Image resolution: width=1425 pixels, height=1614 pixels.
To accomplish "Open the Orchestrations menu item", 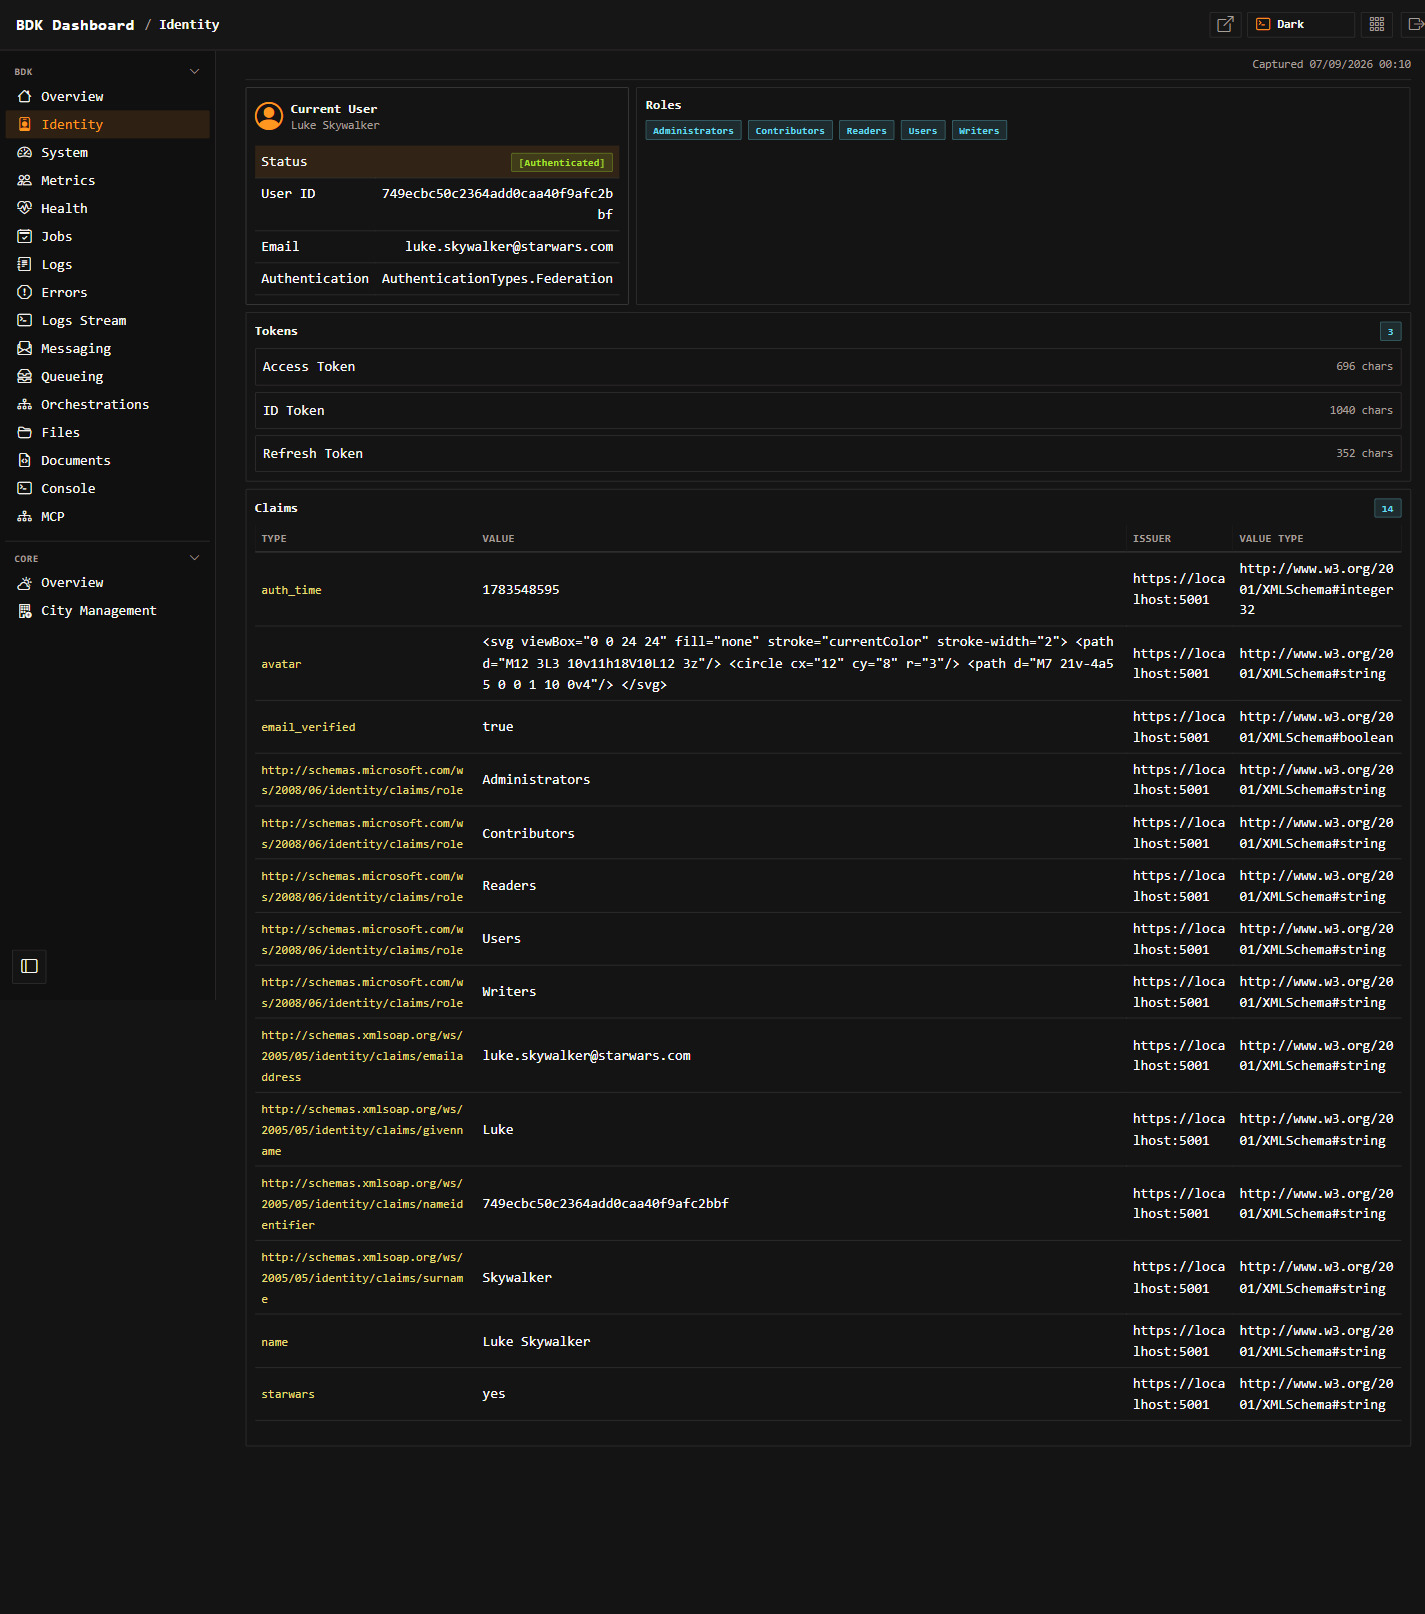I will (x=108, y=404).
